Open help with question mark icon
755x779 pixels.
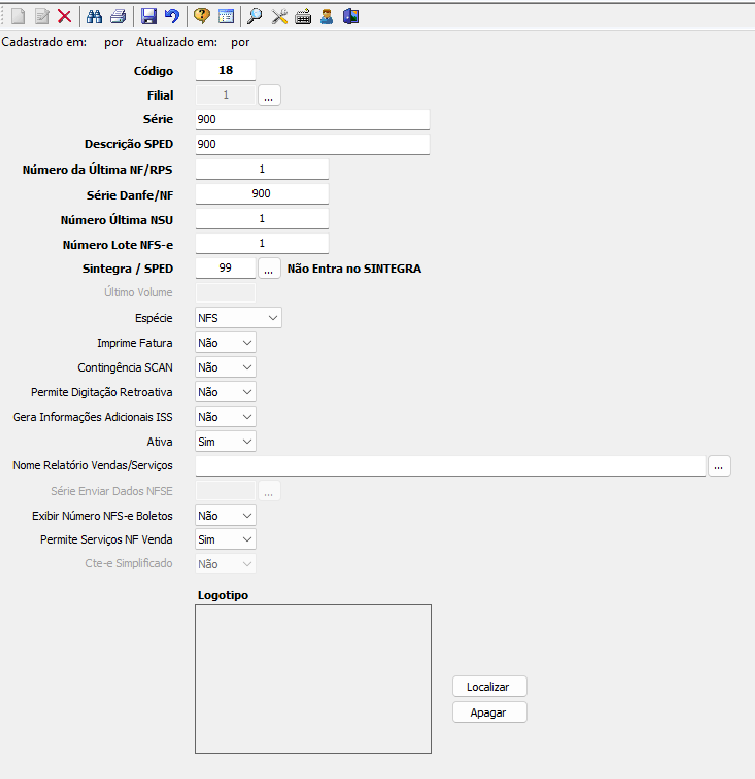[202, 16]
